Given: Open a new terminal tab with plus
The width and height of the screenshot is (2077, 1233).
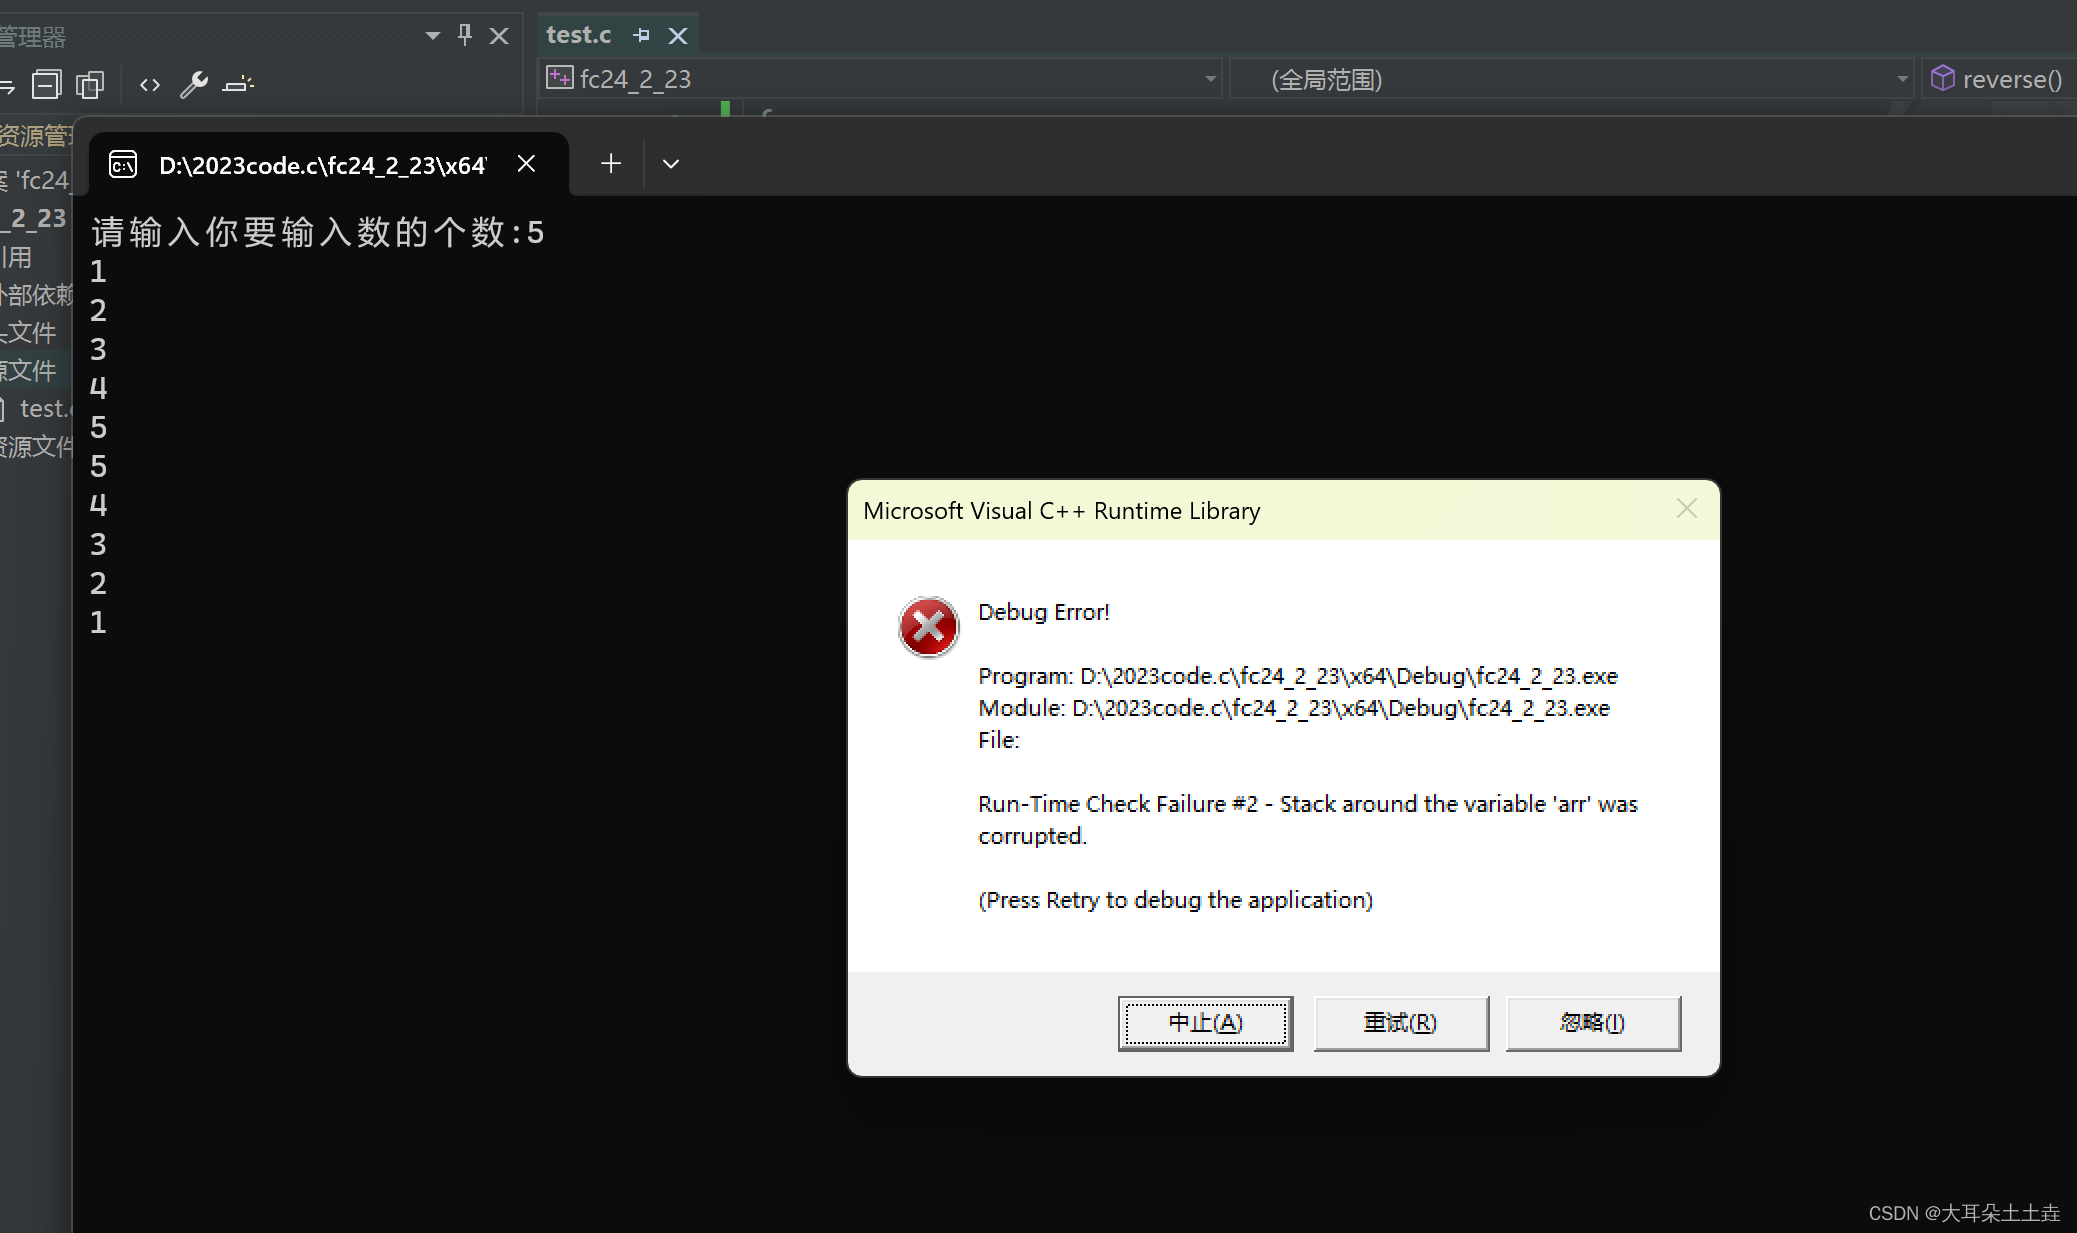Looking at the screenshot, I should (x=610, y=164).
